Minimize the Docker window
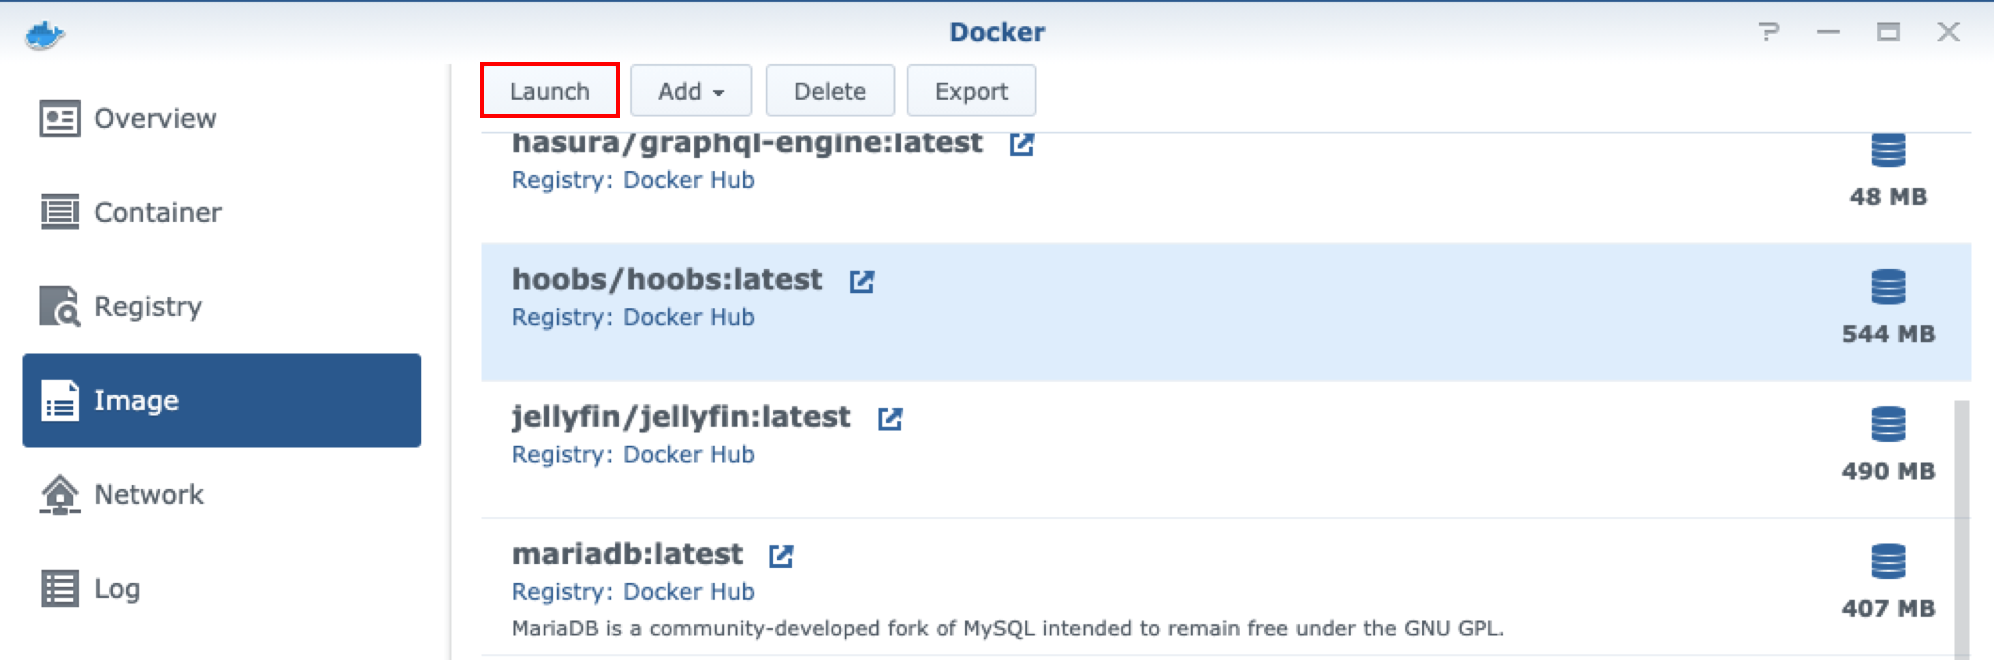1994x660 pixels. point(1828,32)
